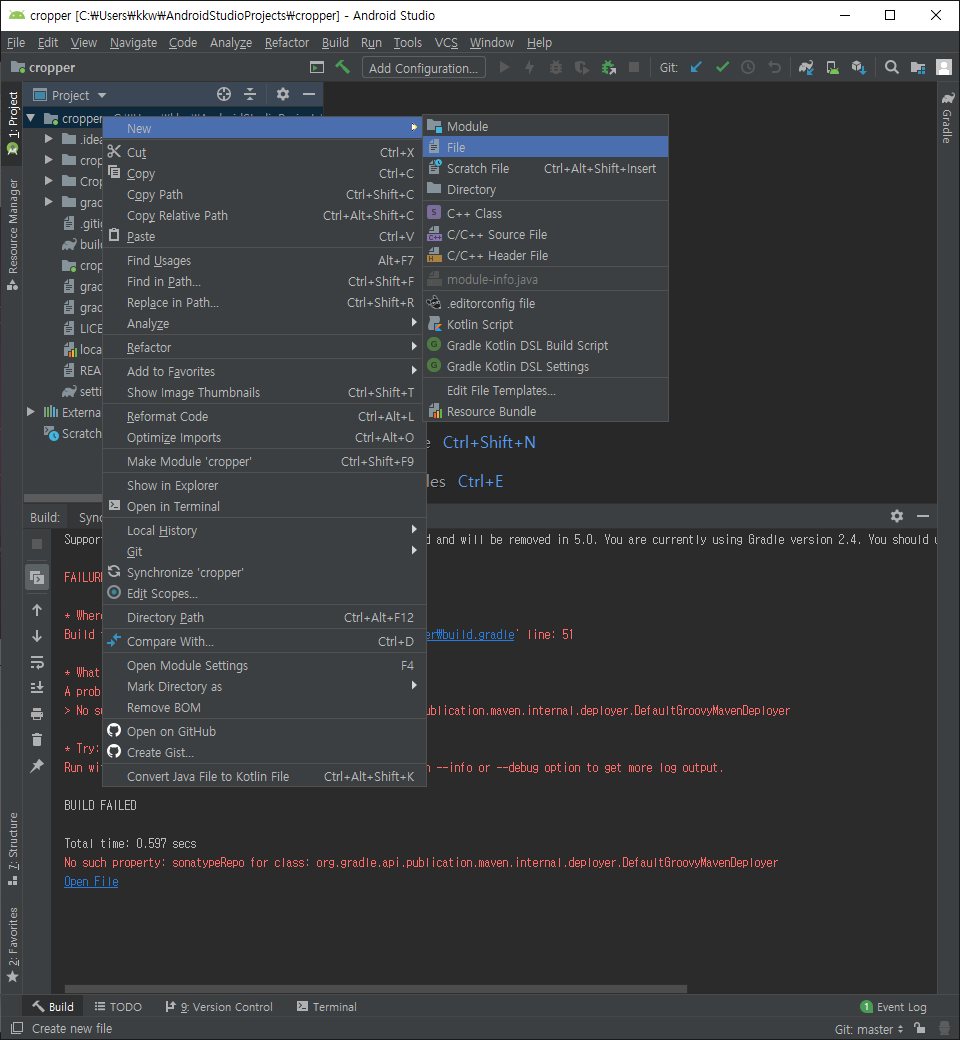The image size is (960, 1040).
Task: Click the print icon in Build panel
Action: (37, 714)
